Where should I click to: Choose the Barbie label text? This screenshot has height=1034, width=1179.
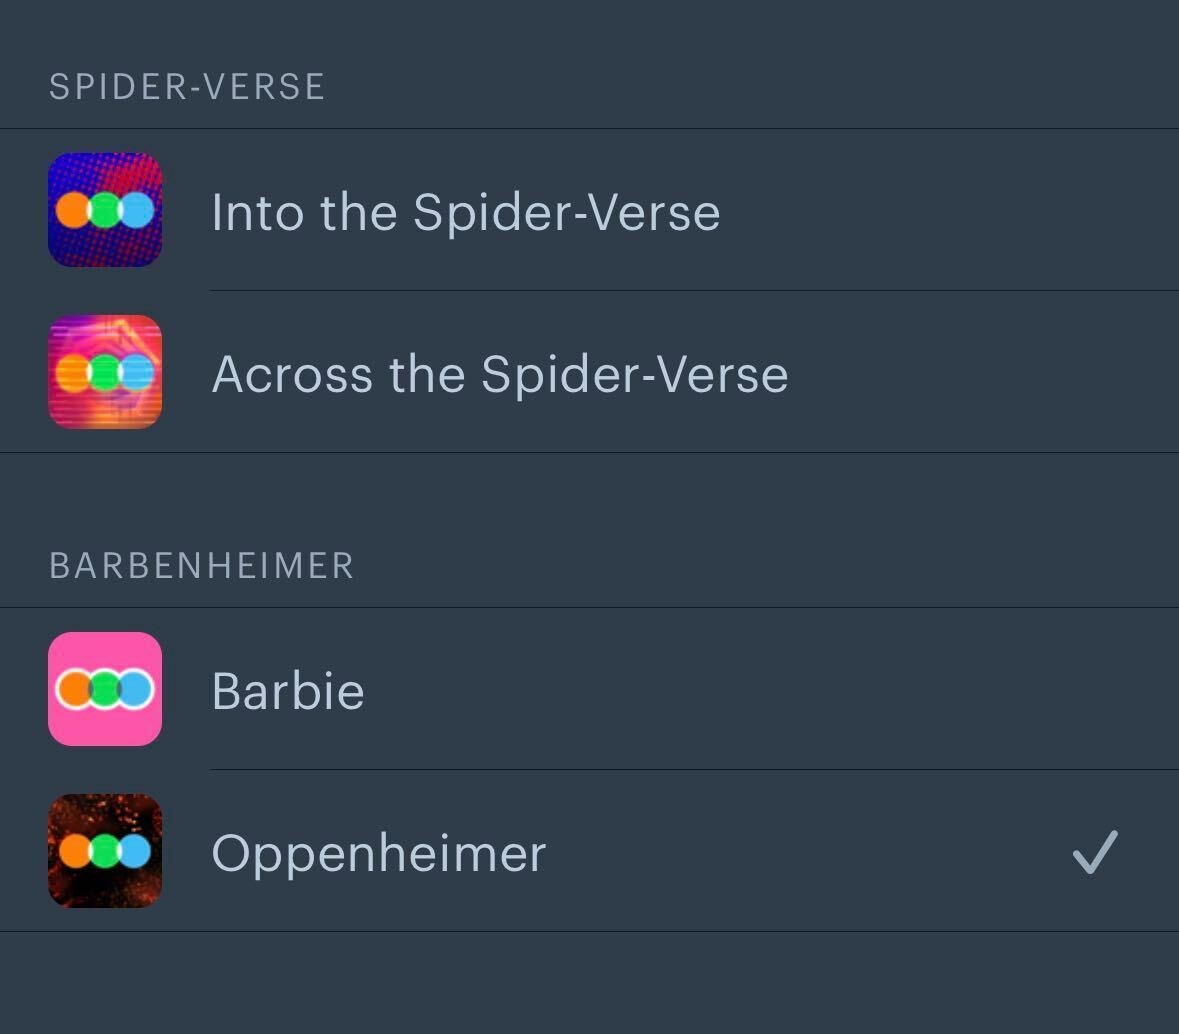(x=288, y=691)
